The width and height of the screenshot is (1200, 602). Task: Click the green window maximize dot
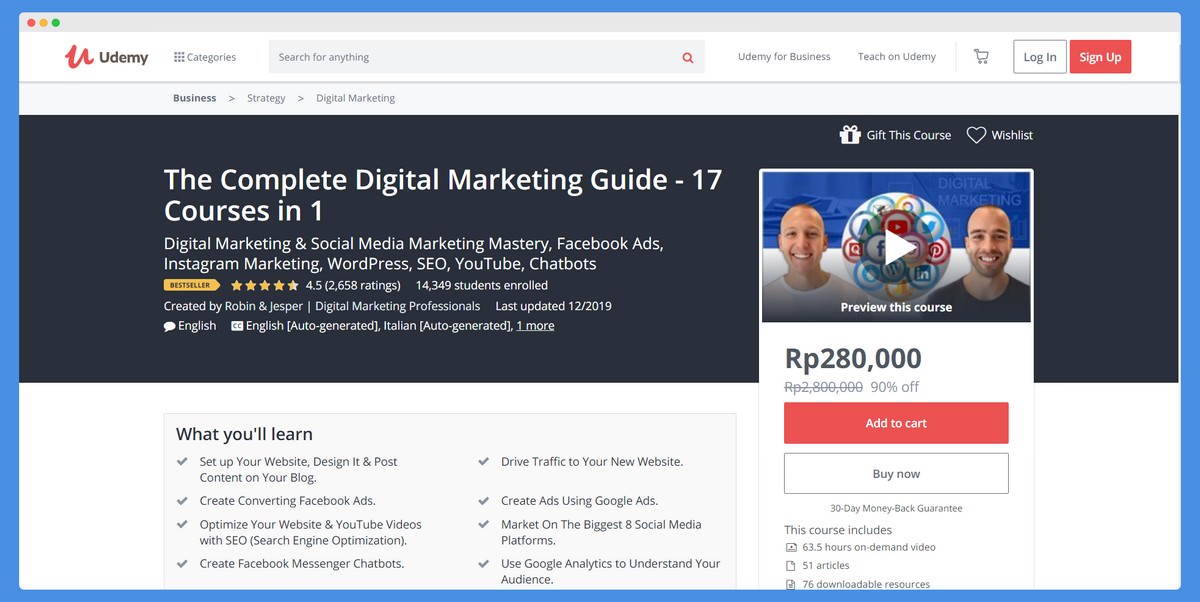pyautogui.click(x=55, y=23)
